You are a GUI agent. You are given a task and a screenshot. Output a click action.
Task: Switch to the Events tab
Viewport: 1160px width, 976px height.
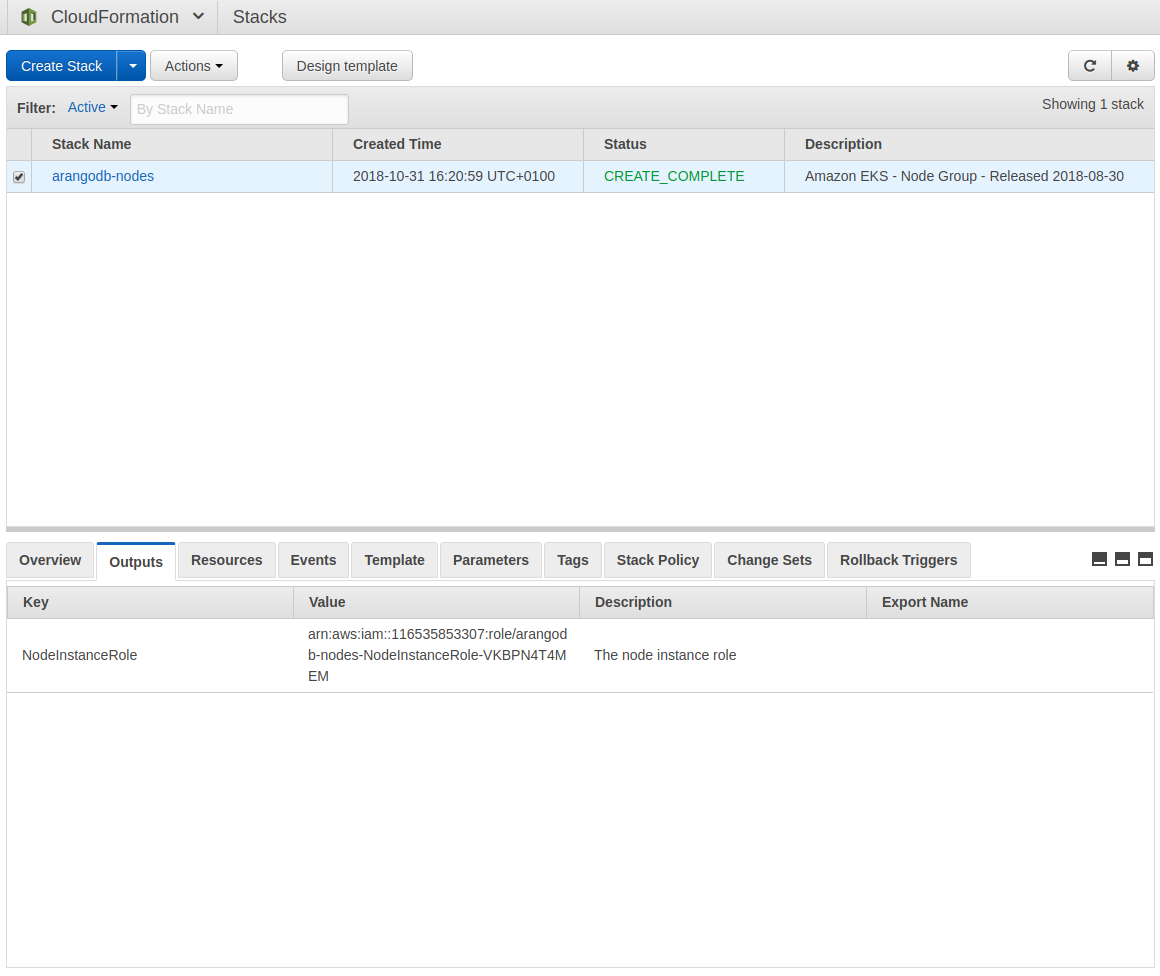click(x=313, y=560)
